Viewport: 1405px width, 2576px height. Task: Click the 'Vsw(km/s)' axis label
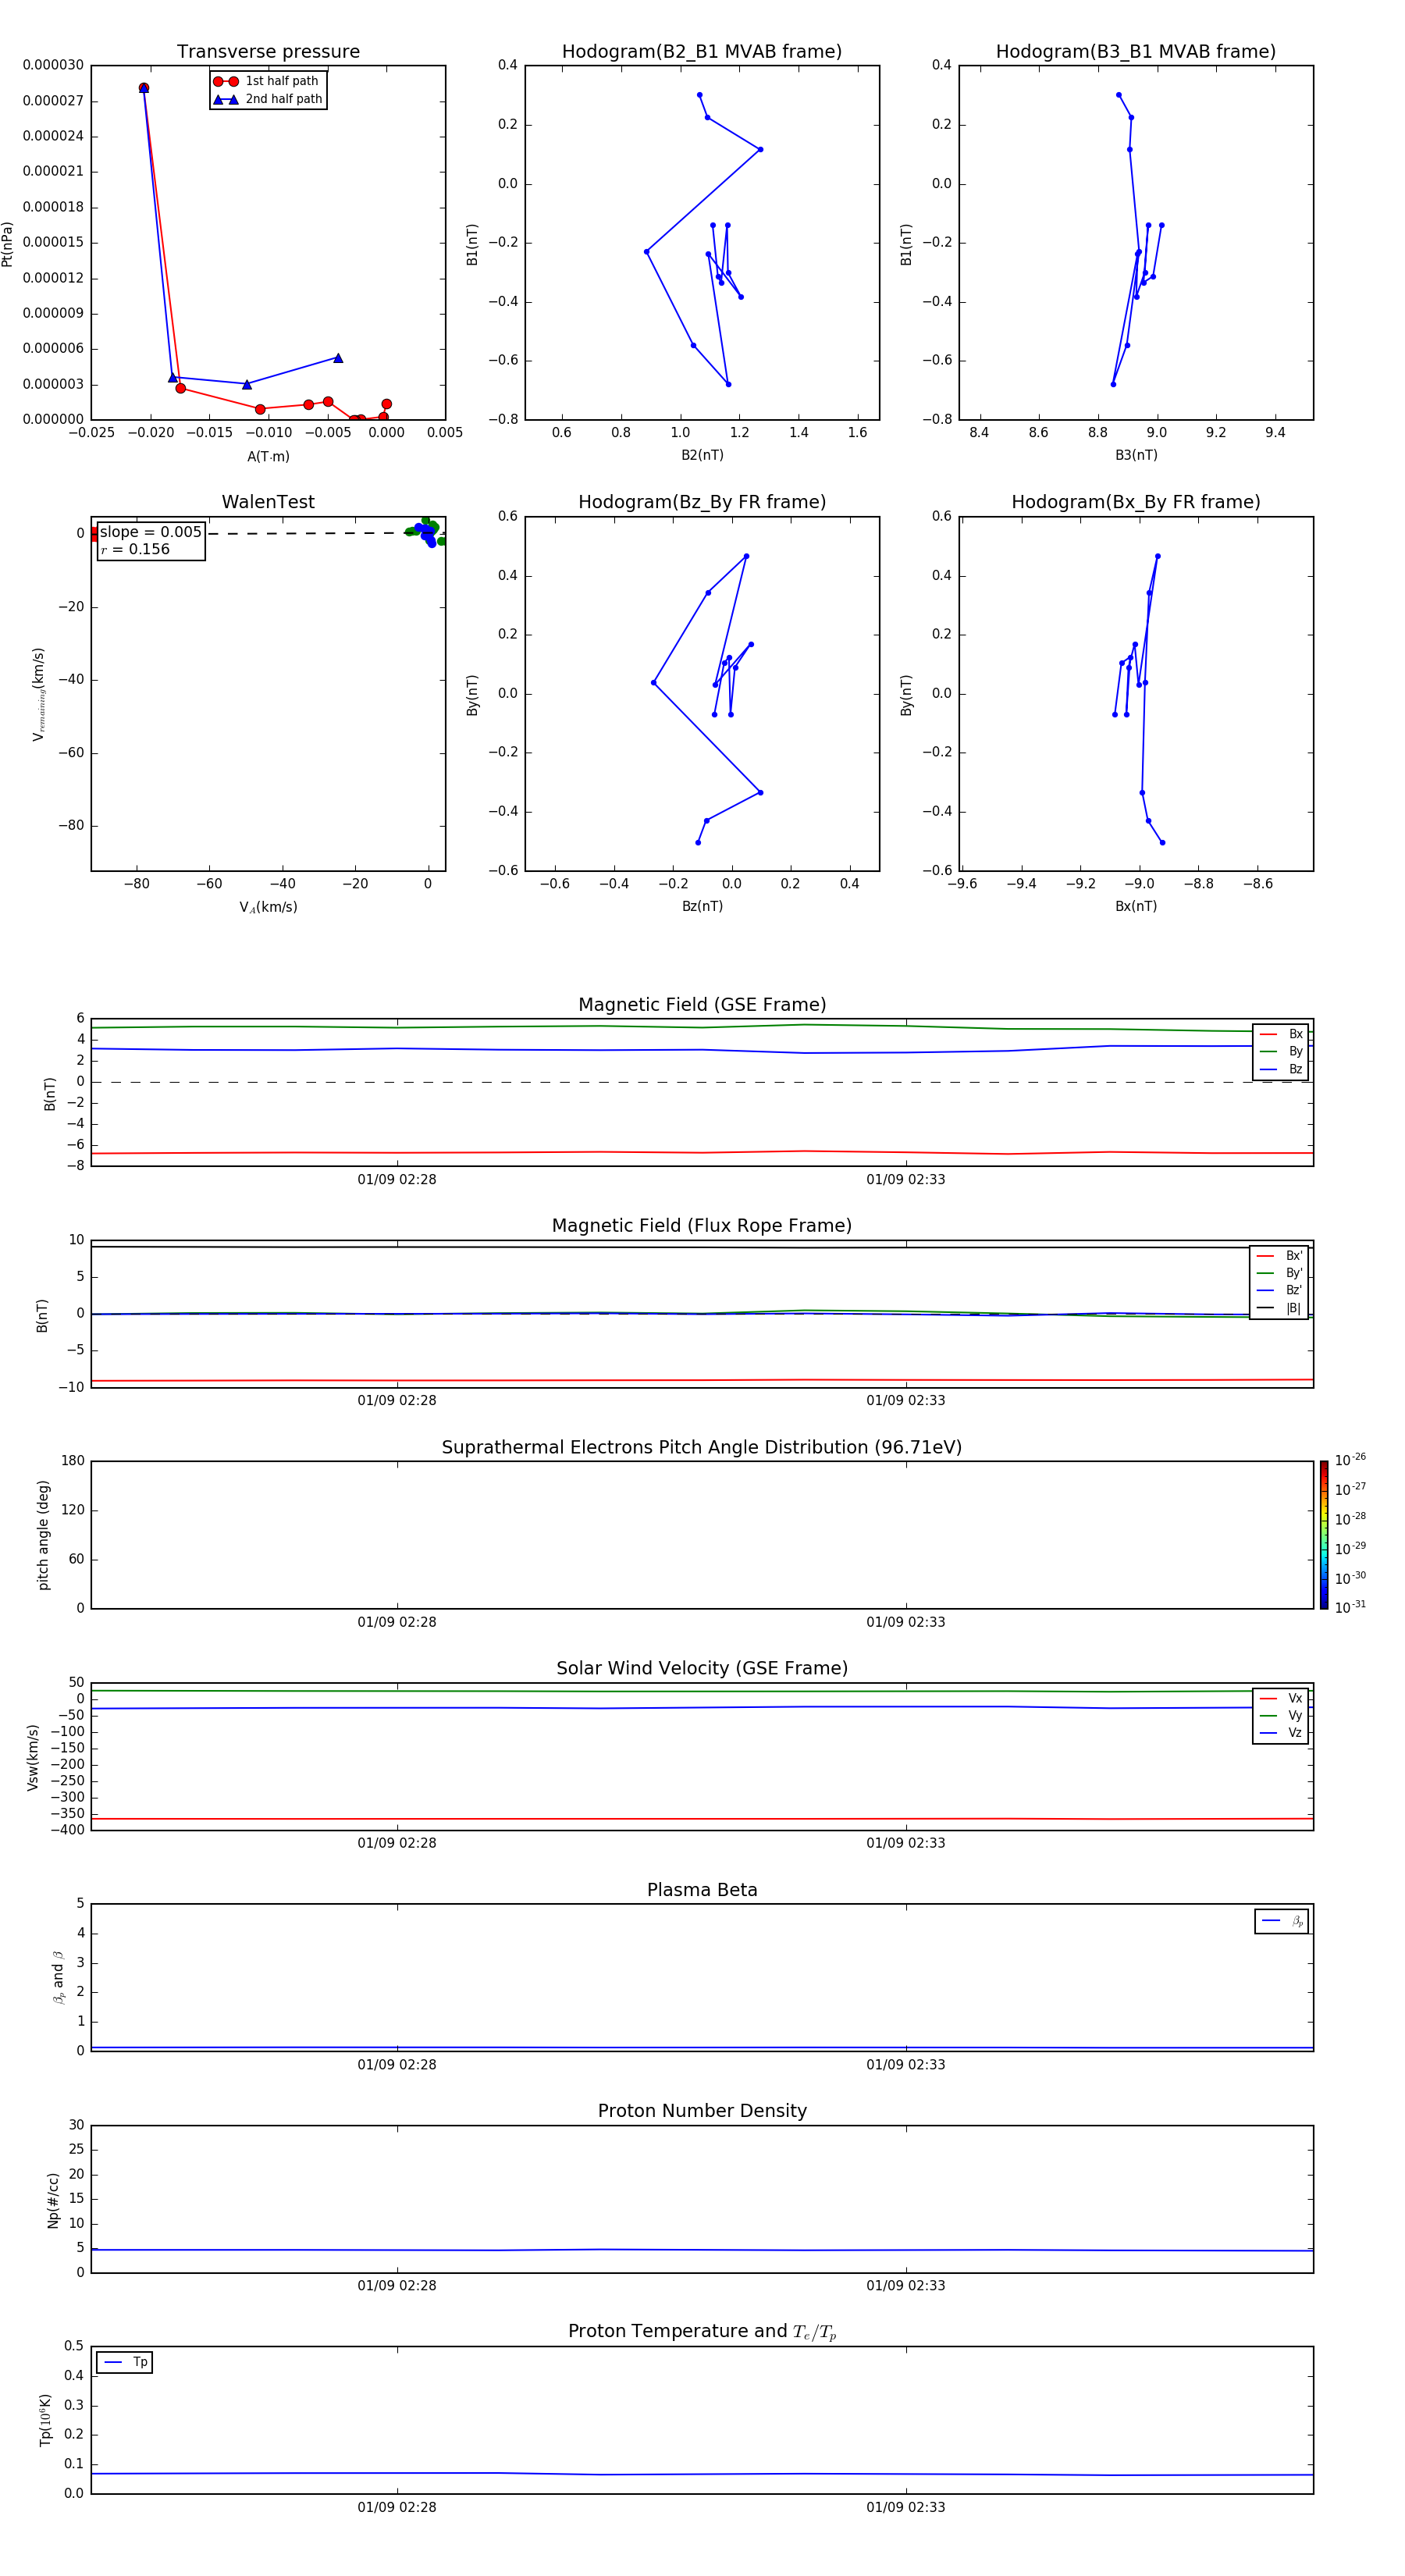click(33, 1757)
